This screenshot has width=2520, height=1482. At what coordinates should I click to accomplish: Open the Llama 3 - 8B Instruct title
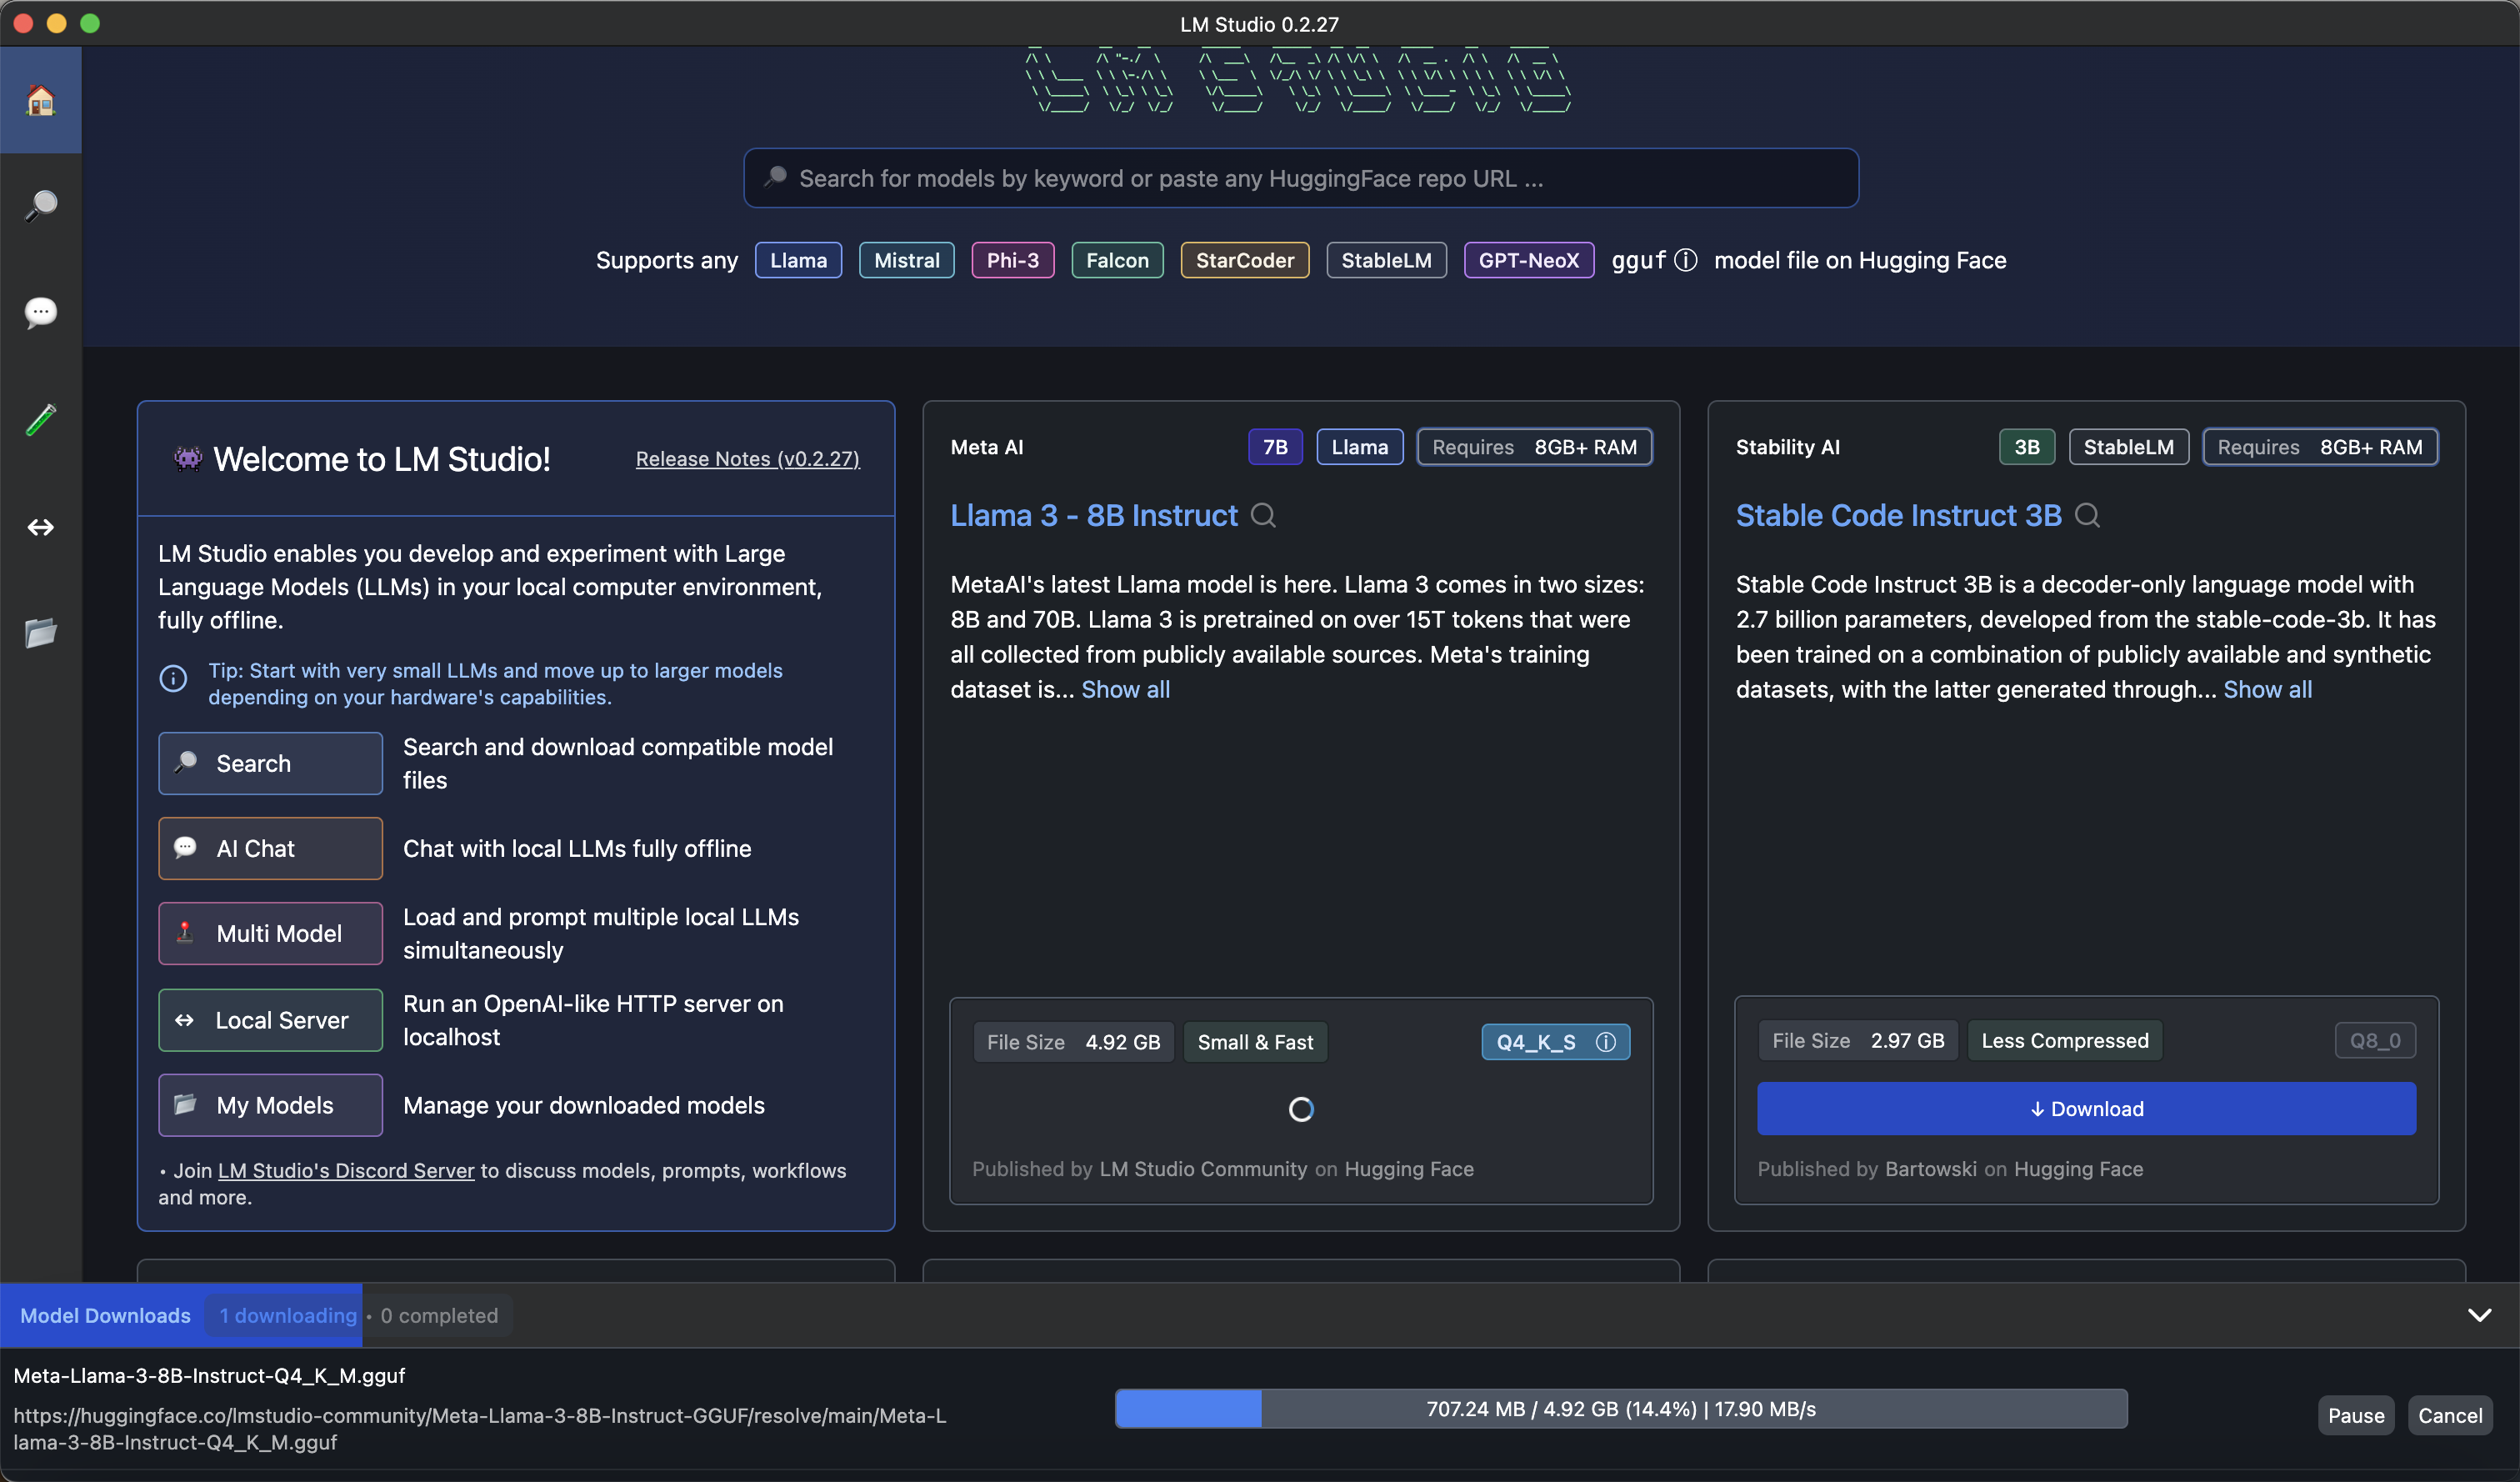tap(1094, 515)
